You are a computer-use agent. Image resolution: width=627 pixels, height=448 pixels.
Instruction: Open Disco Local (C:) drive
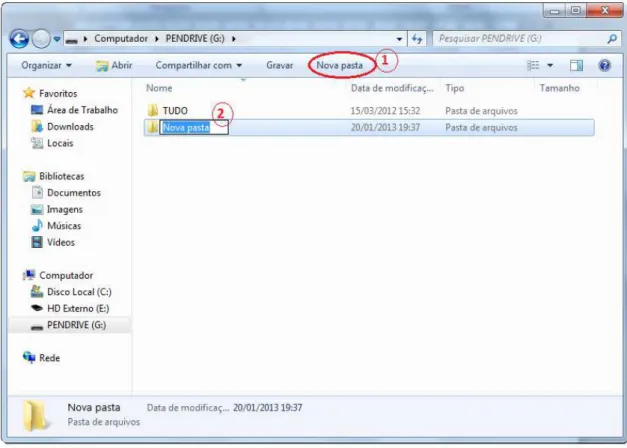point(79,292)
